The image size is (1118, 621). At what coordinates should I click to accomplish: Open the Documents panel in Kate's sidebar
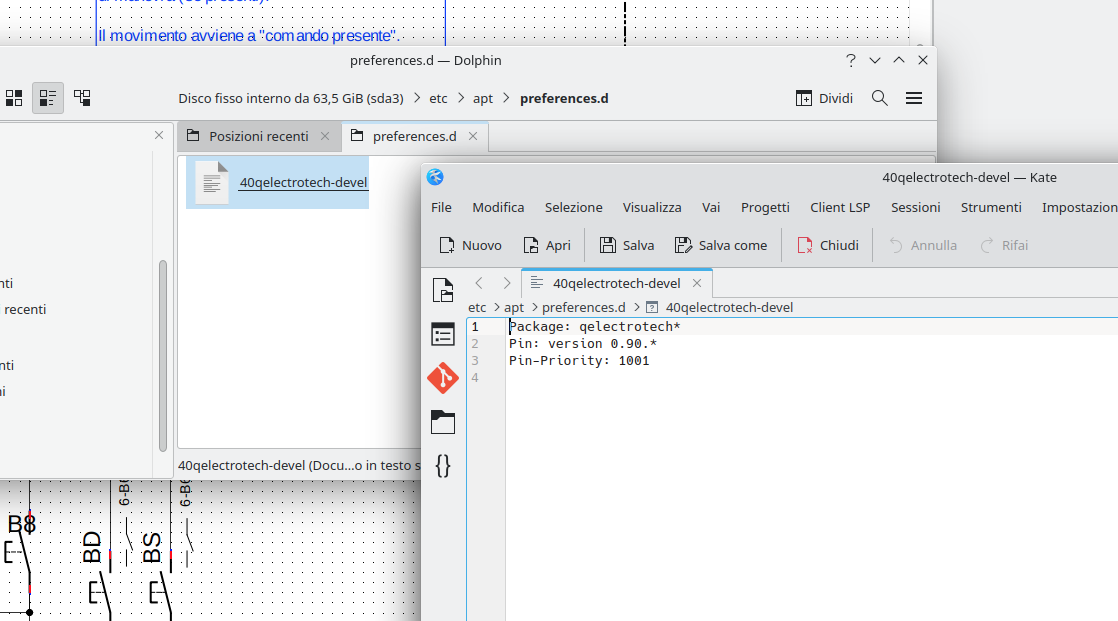442,290
